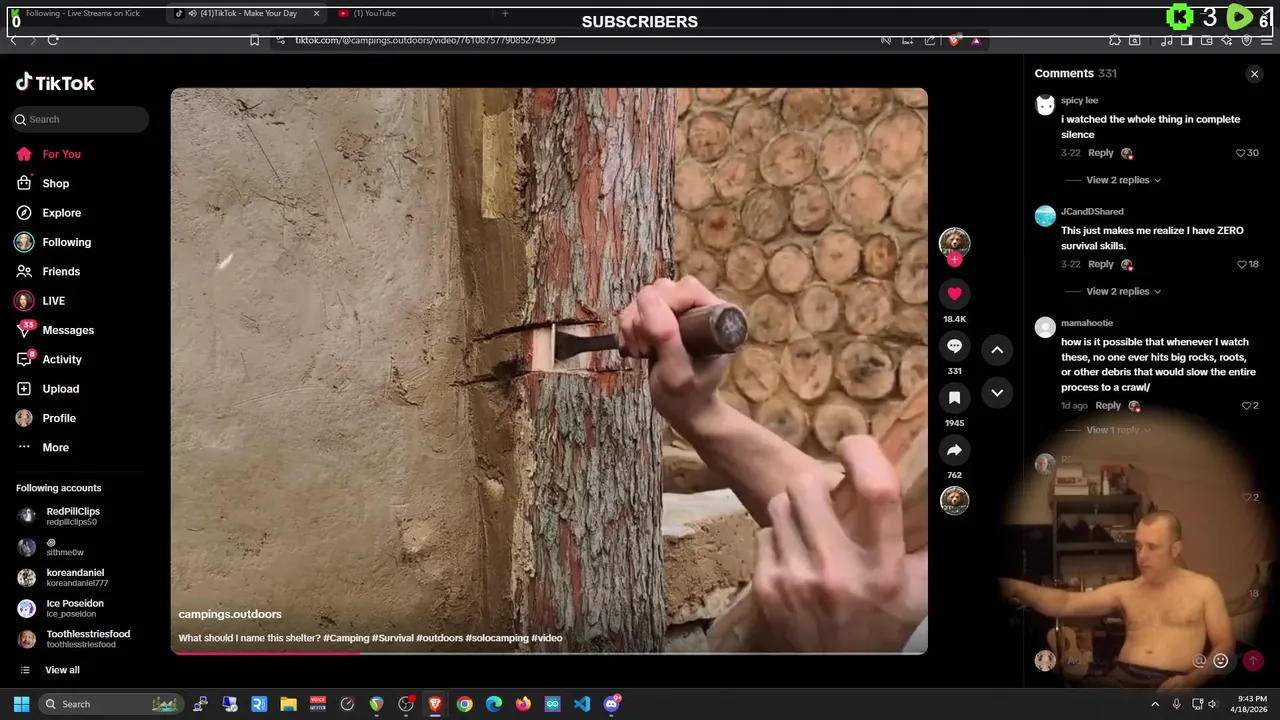Image resolution: width=1280 pixels, height=720 pixels.
Task: Like mamahootie's comment
Action: [x=1246, y=406]
